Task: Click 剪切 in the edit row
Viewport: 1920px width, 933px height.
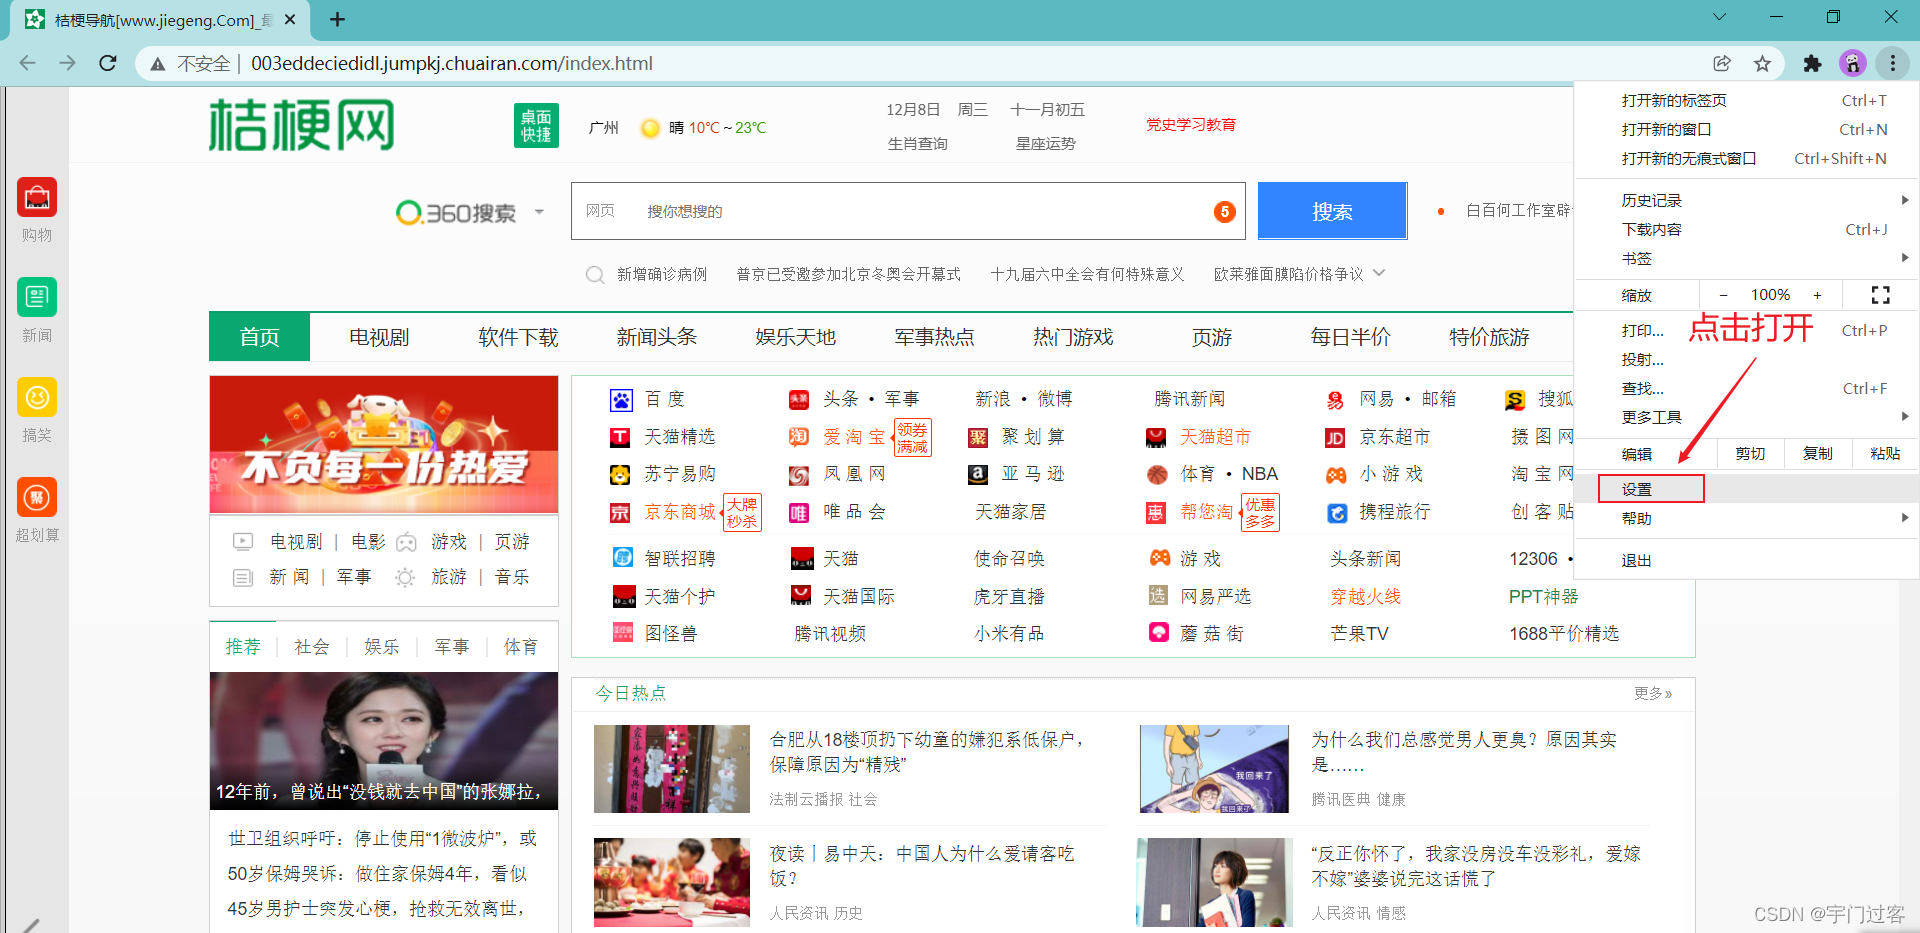Action: tap(1750, 454)
